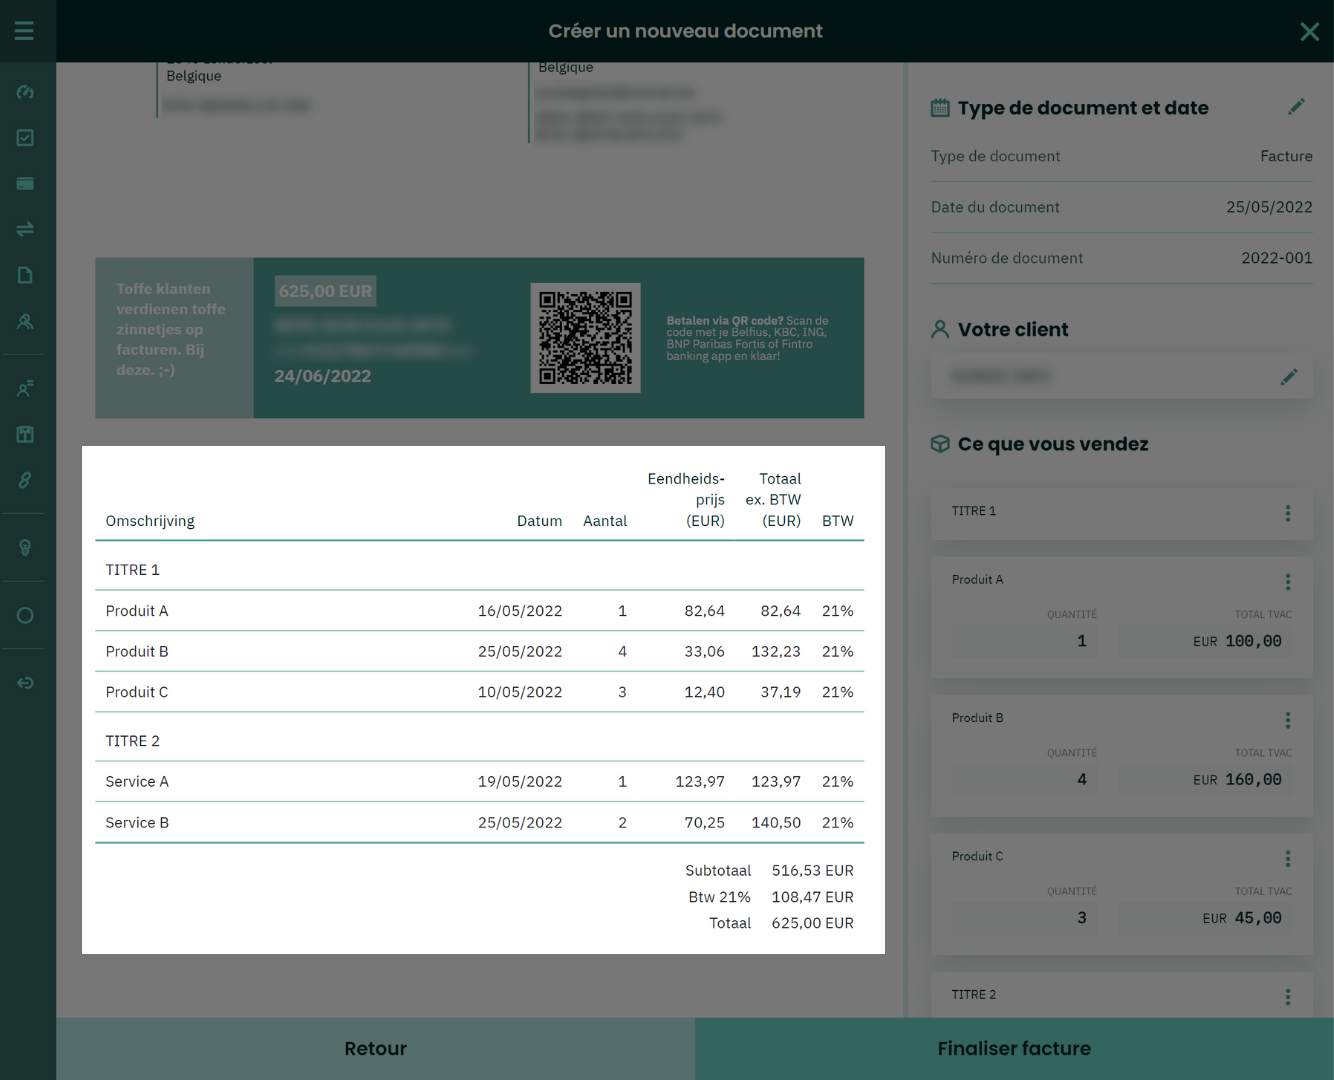Click the subtotal value '516,53 EUR'

pyautogui.click(x=812, y=871)
